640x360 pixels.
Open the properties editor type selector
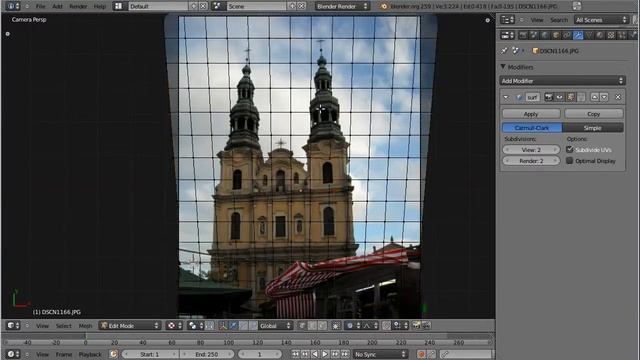click(x=508, y=36)
